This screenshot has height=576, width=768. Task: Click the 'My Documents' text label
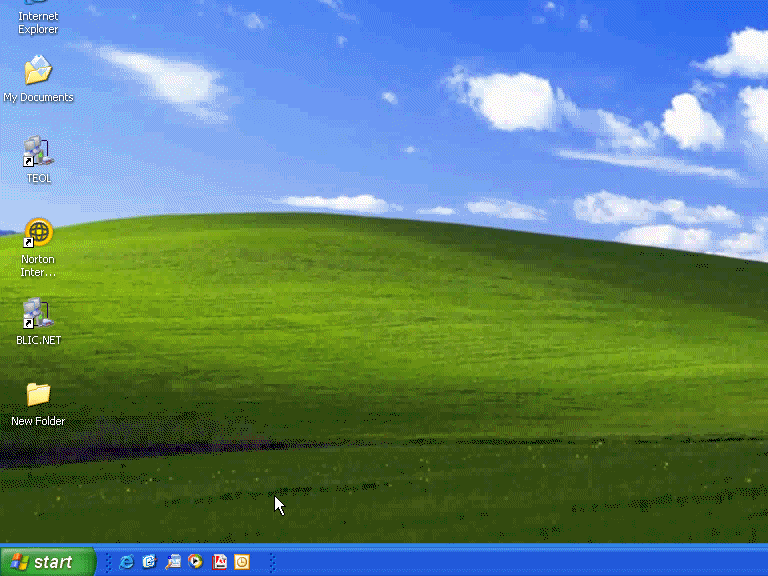click(38, 98)
